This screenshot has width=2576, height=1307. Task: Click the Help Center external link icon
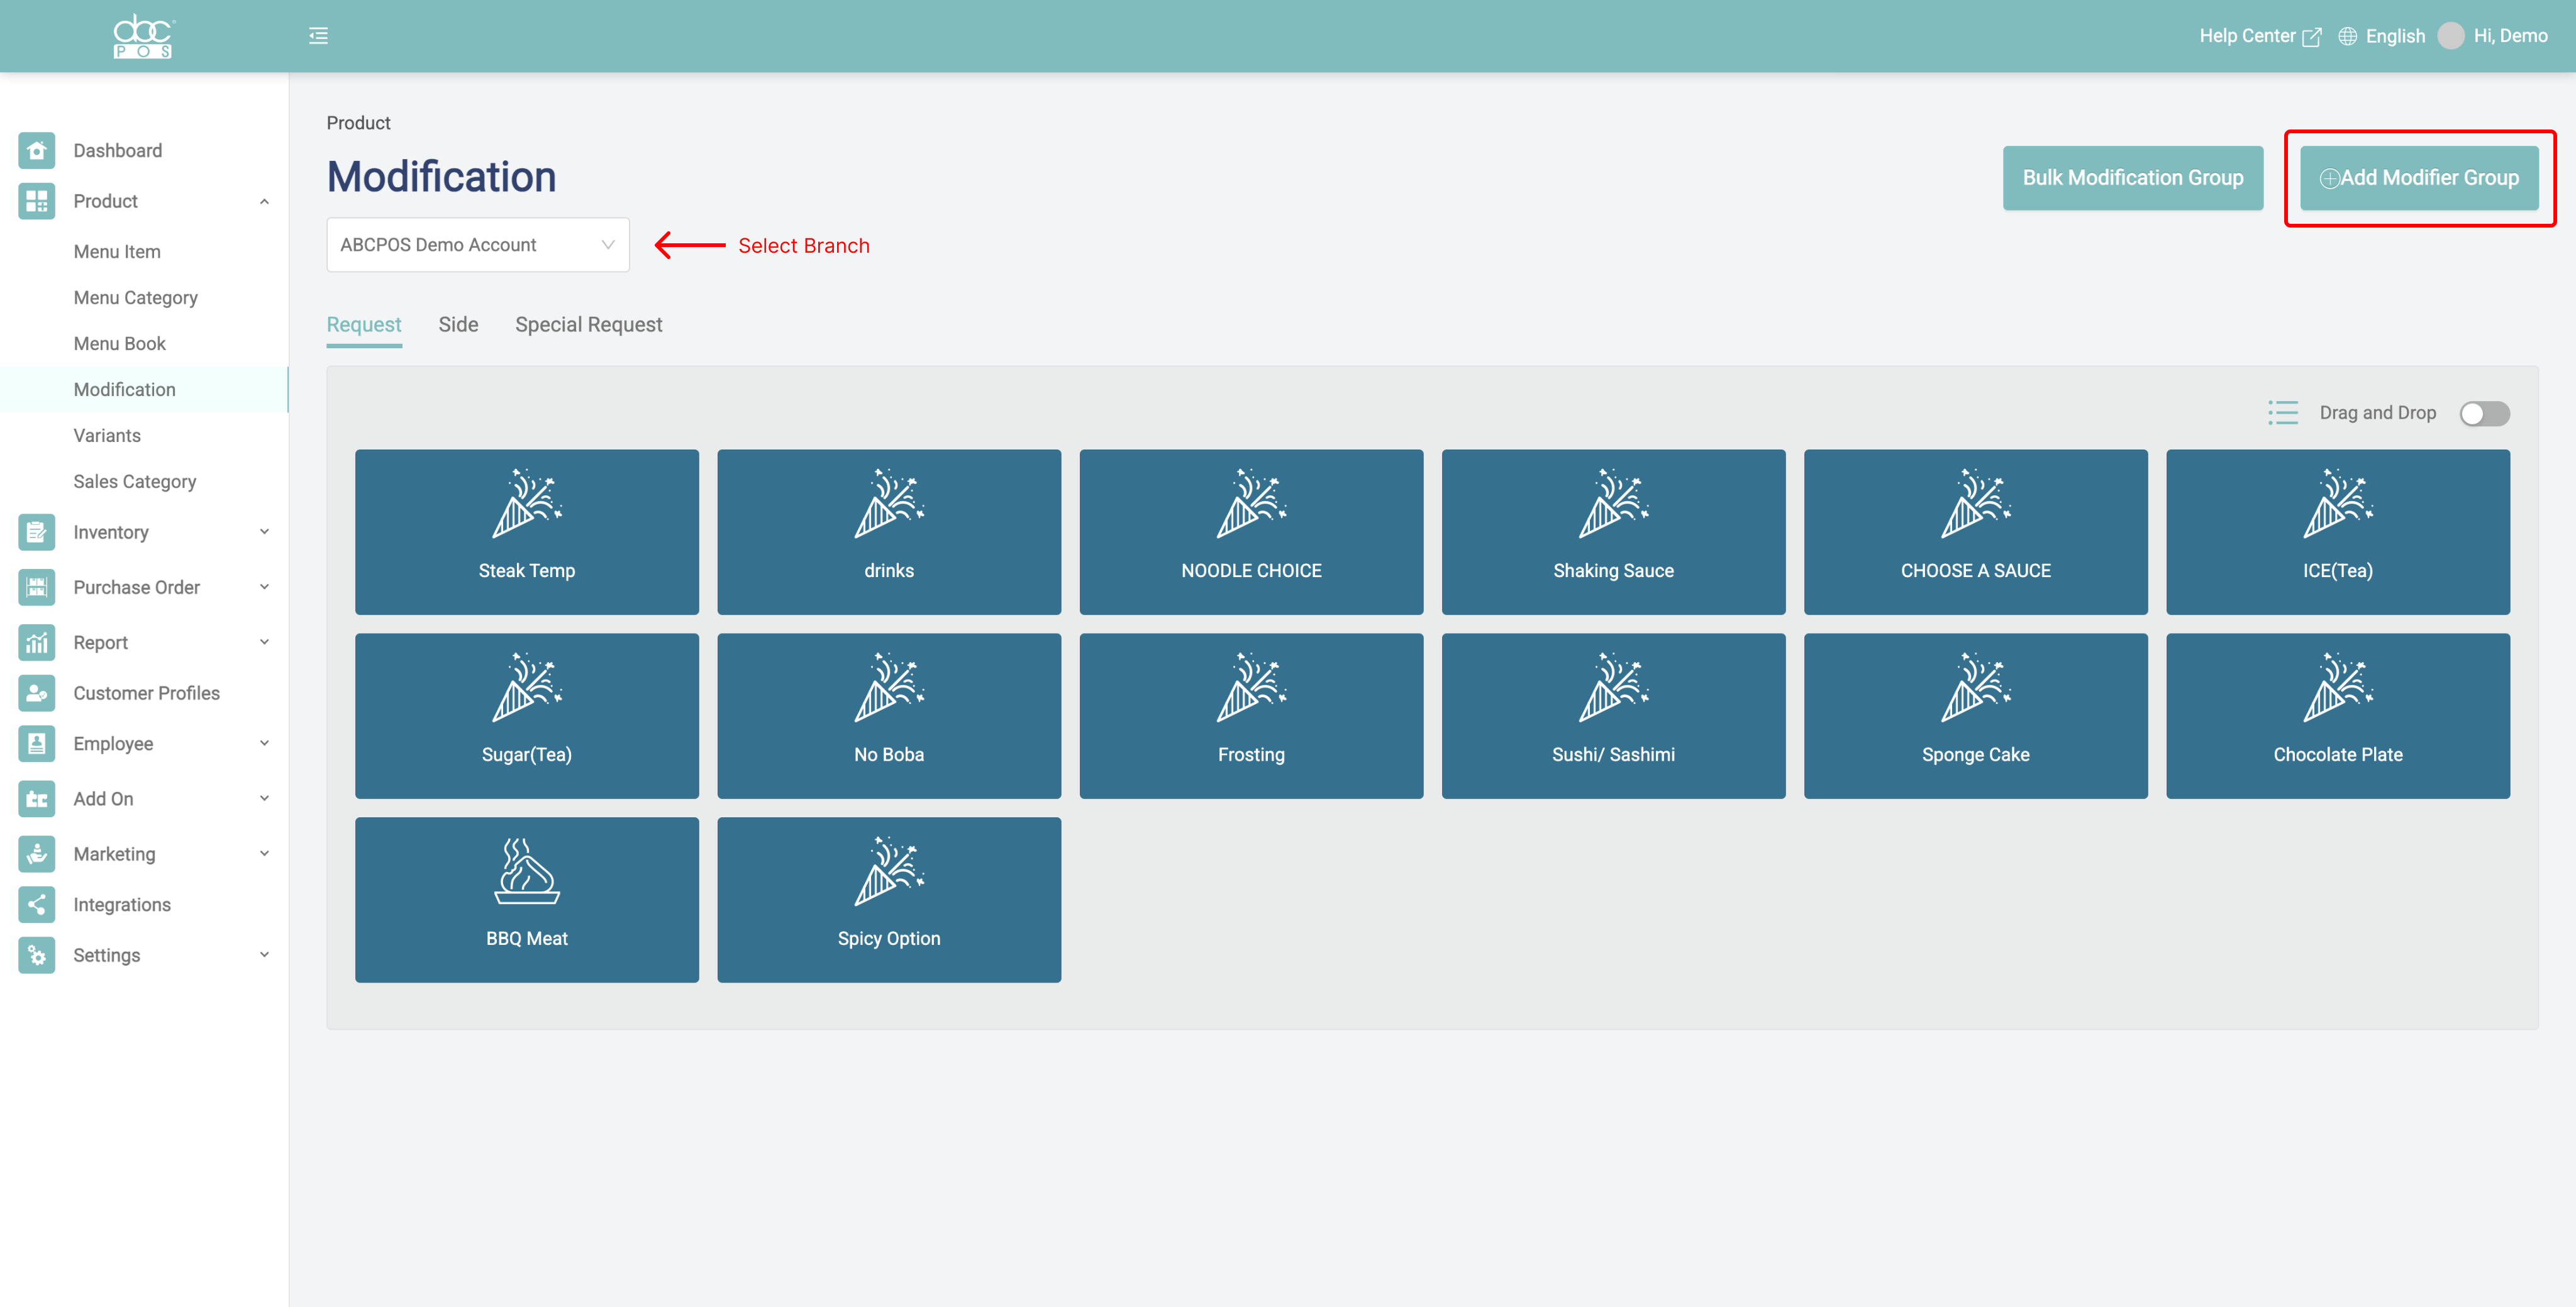(2311, 37)
